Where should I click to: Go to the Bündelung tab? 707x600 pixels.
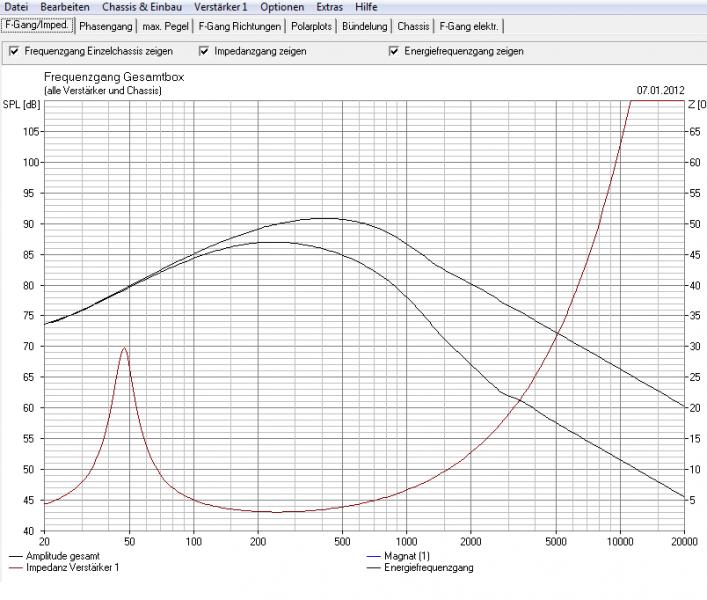tap(366, 26)
